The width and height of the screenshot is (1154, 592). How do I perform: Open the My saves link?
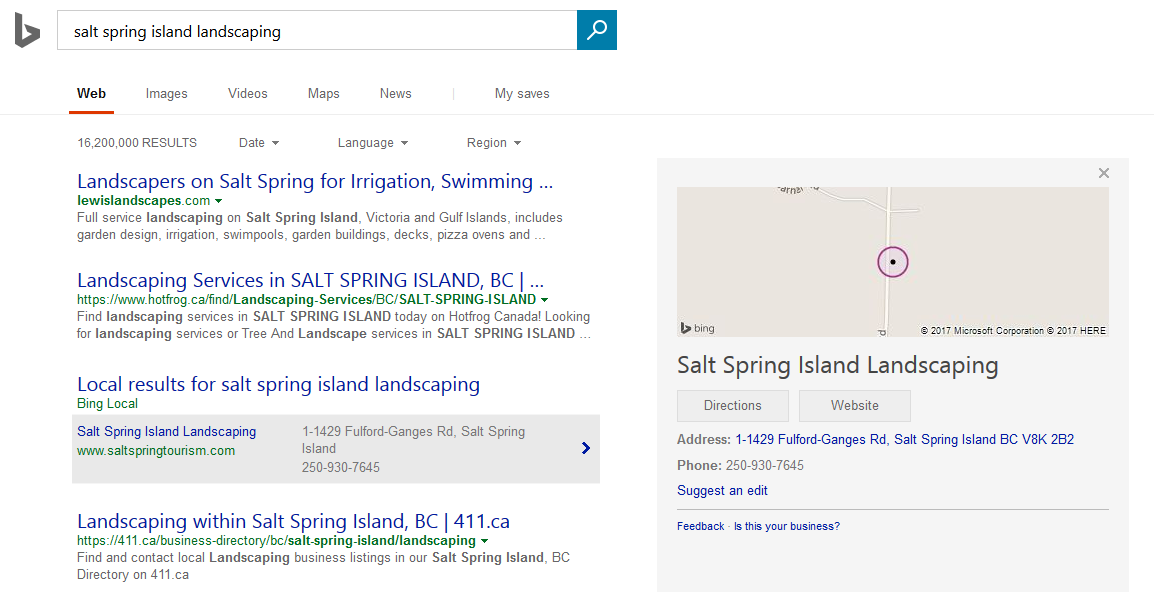click(x=522, y=93)
